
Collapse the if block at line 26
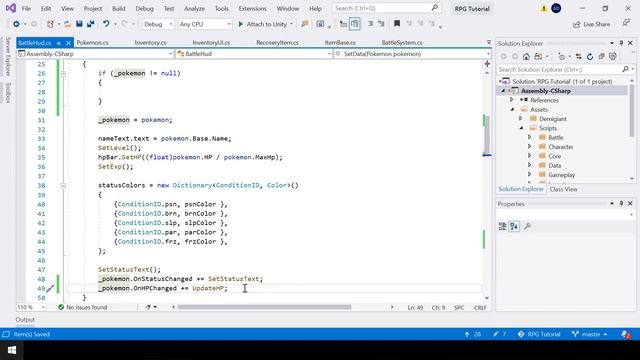[63, 73]
